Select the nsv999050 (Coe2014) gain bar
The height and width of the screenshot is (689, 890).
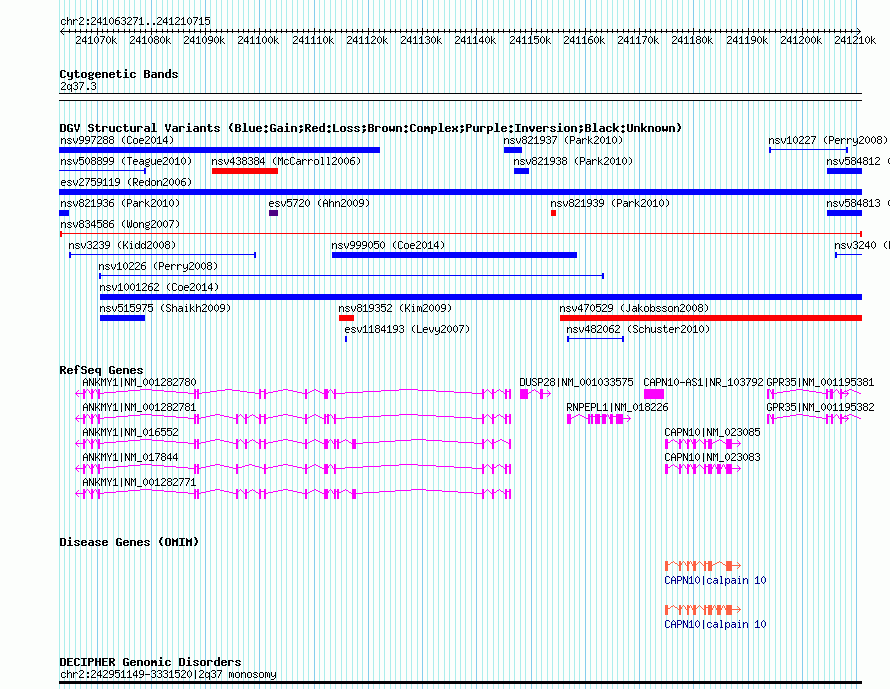(454, 255)
